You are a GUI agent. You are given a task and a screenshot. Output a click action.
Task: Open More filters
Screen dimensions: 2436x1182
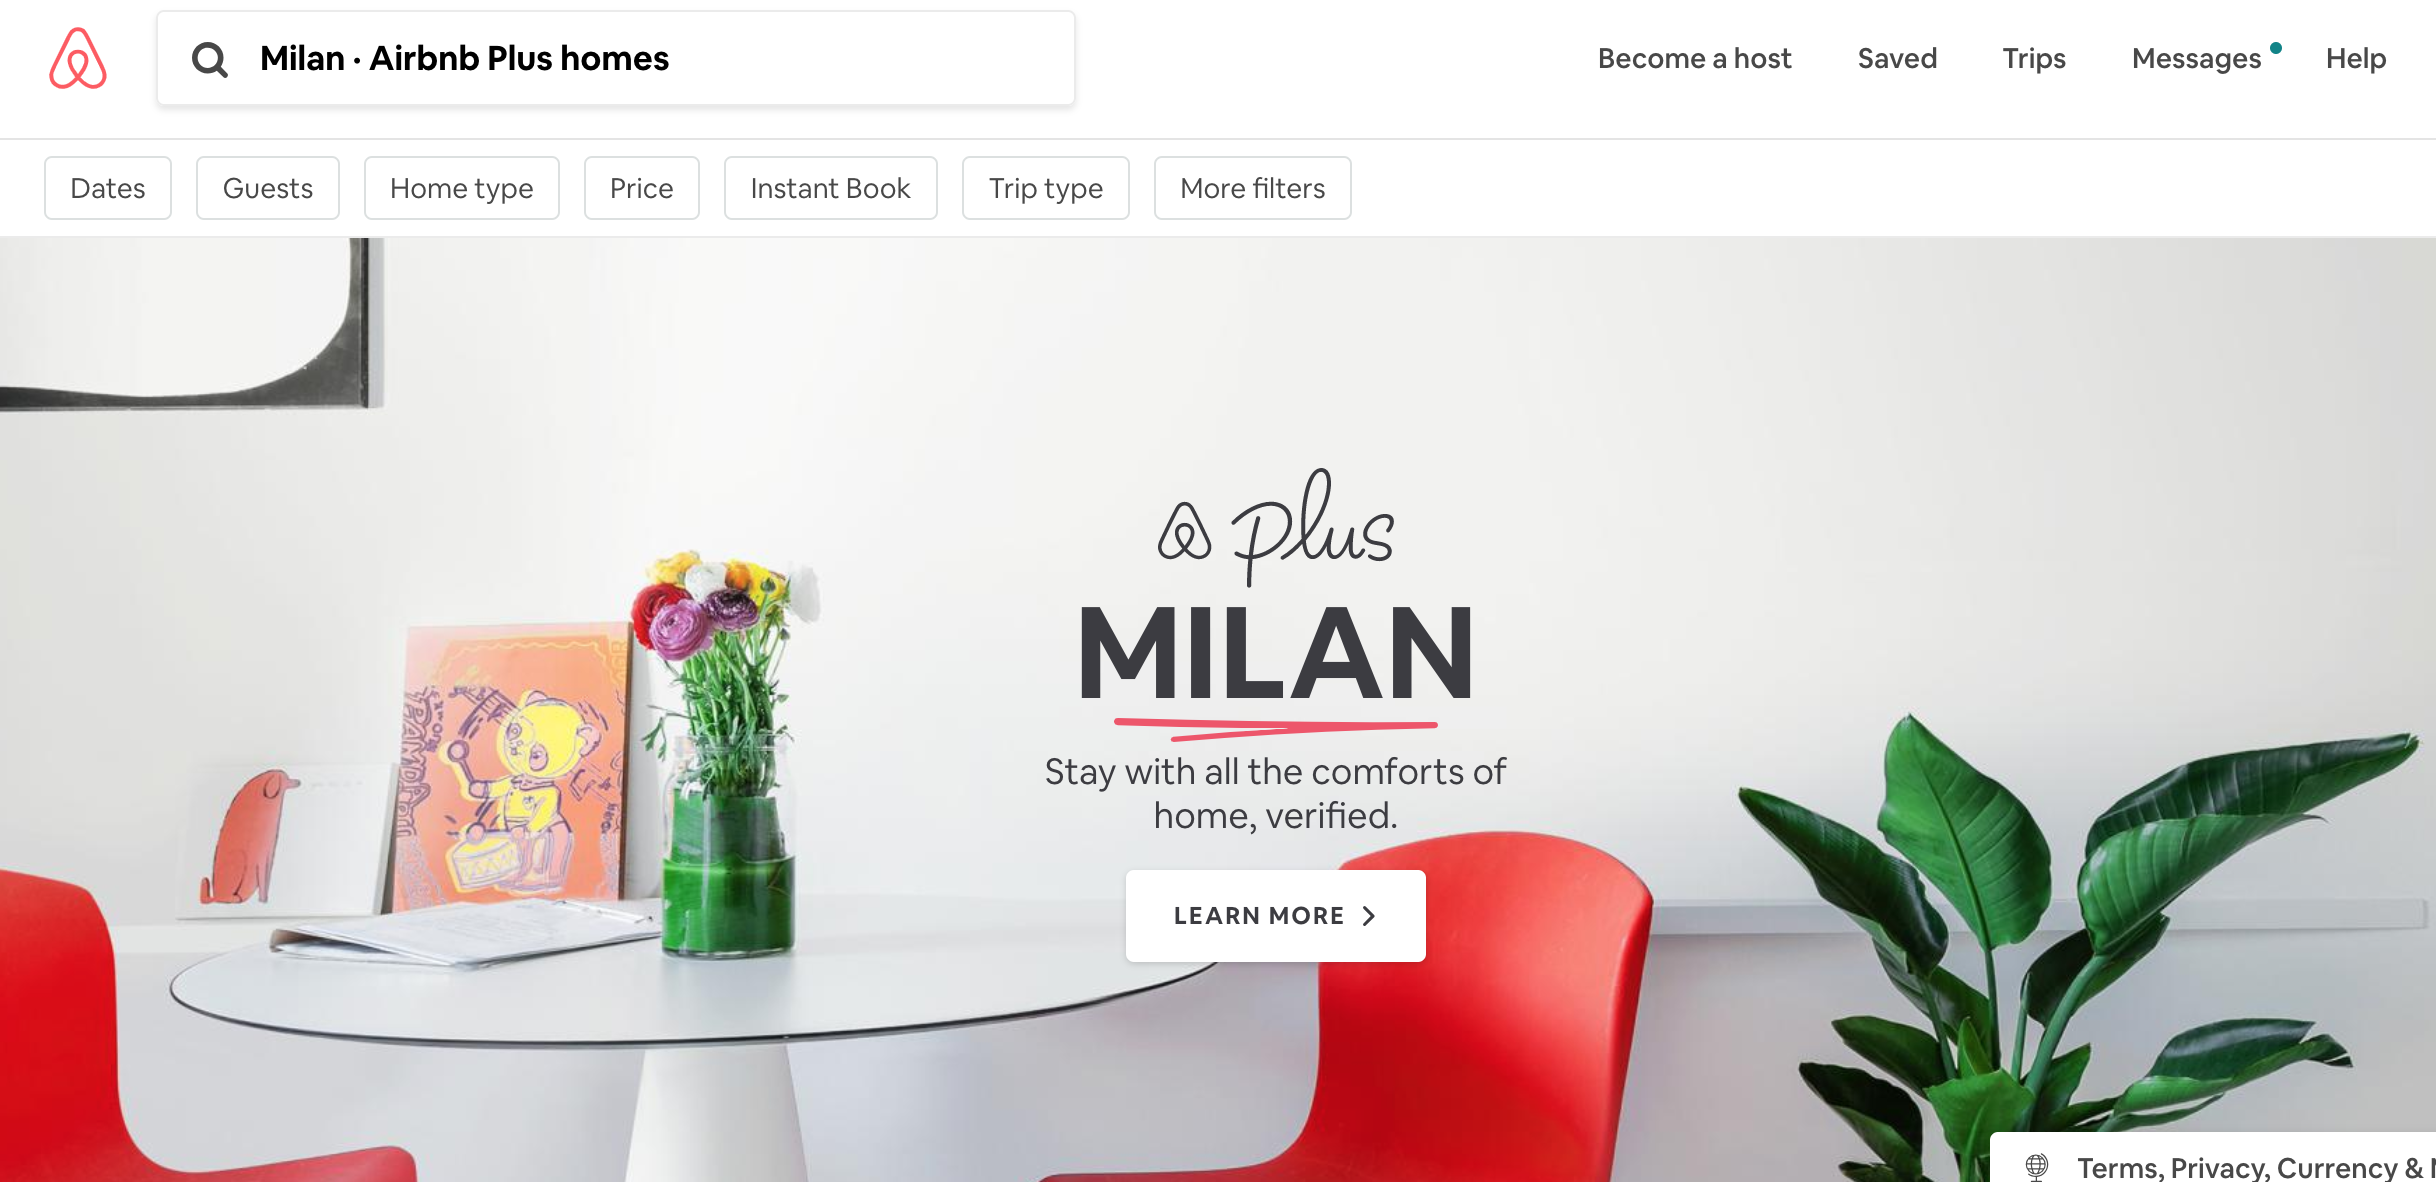(x=1253, y=188)
